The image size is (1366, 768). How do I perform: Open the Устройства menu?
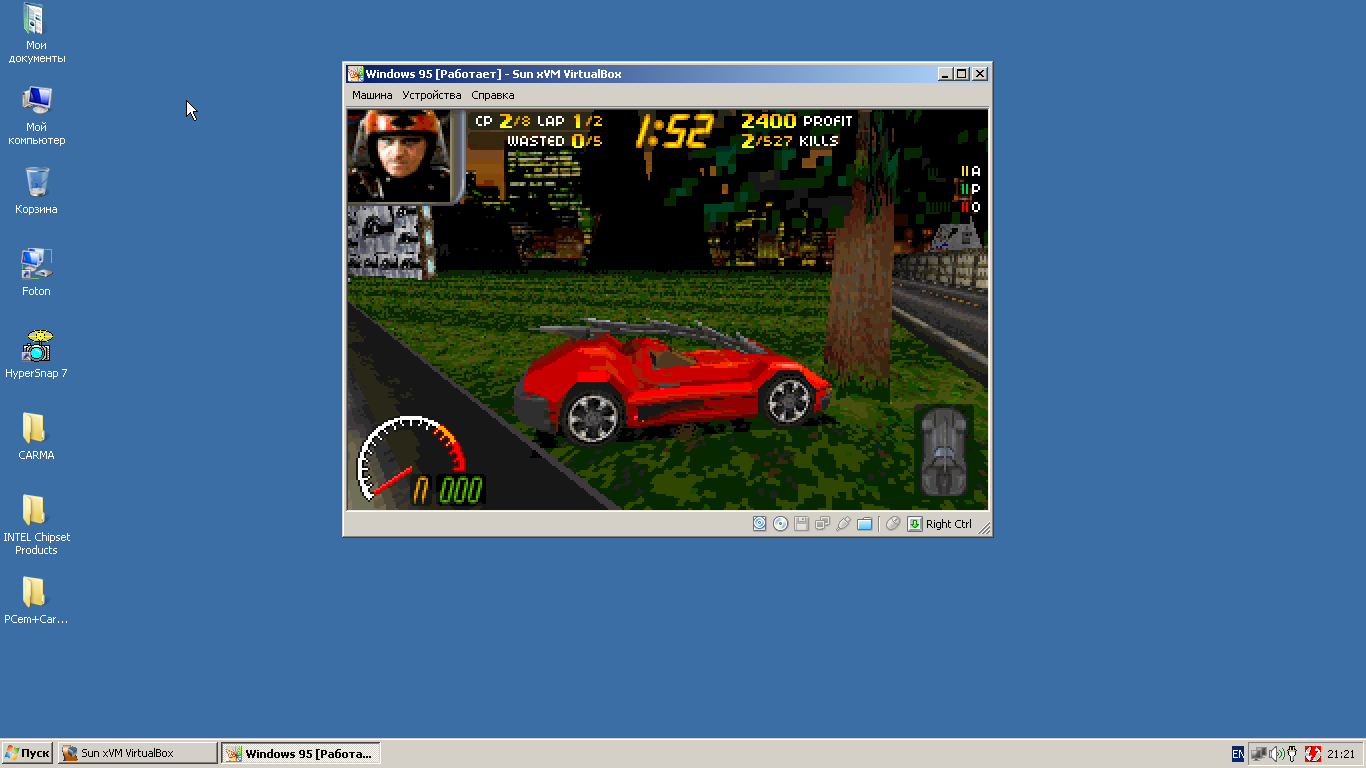coord(432,95)
